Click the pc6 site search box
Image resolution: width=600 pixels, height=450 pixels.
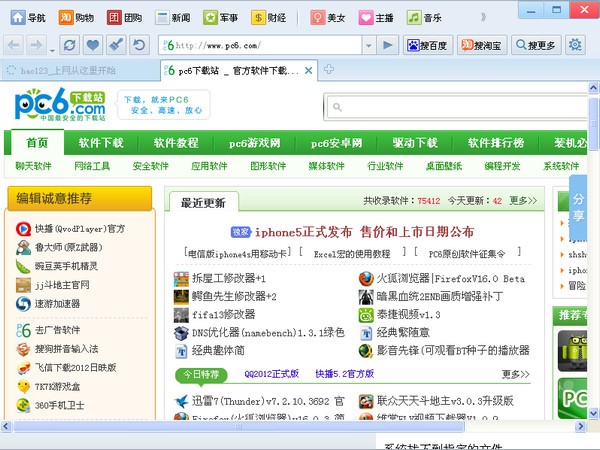457,107
